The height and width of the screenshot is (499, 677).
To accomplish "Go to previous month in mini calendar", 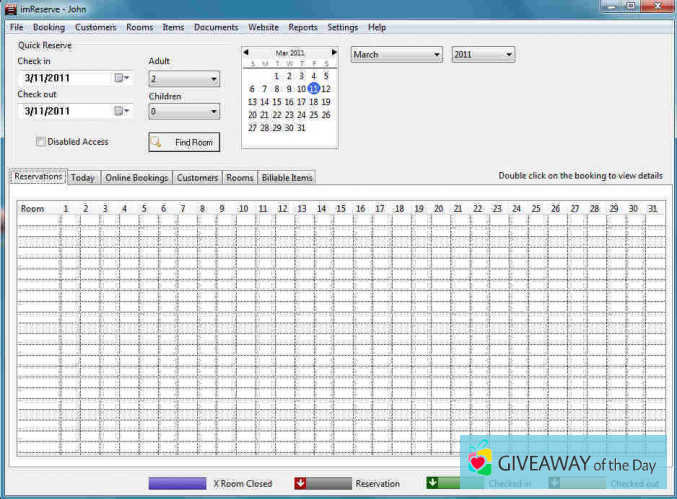I will 247,53.
